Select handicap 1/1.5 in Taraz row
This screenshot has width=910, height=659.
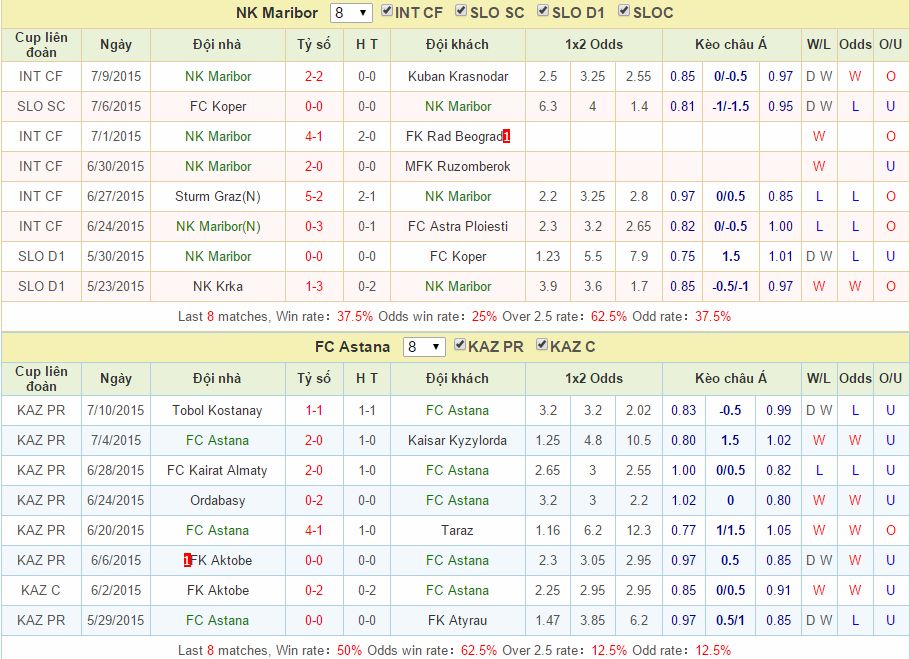731,530
